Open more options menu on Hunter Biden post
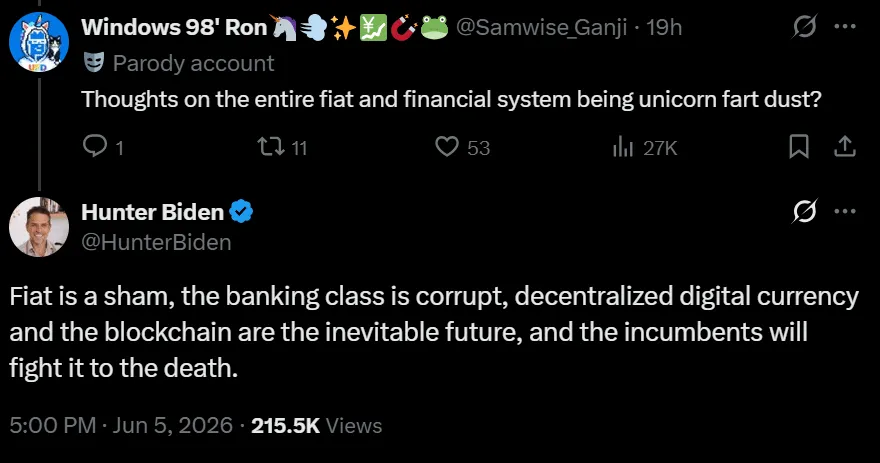Image resolution: width=880 pixels, height=463 pixels. [x=845, y=211]
